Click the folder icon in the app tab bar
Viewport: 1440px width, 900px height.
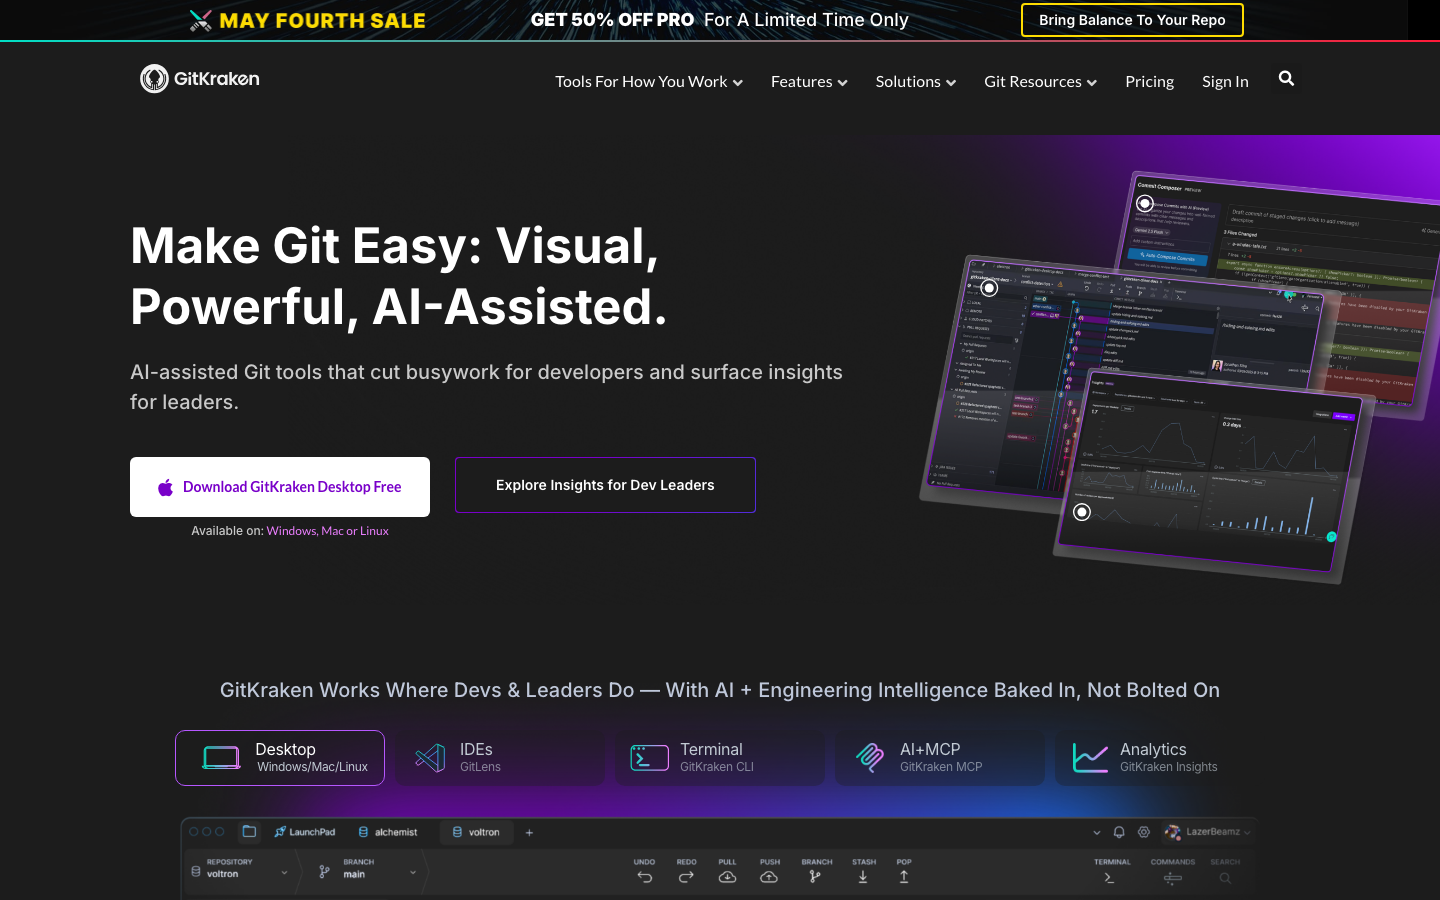(249, 831)
